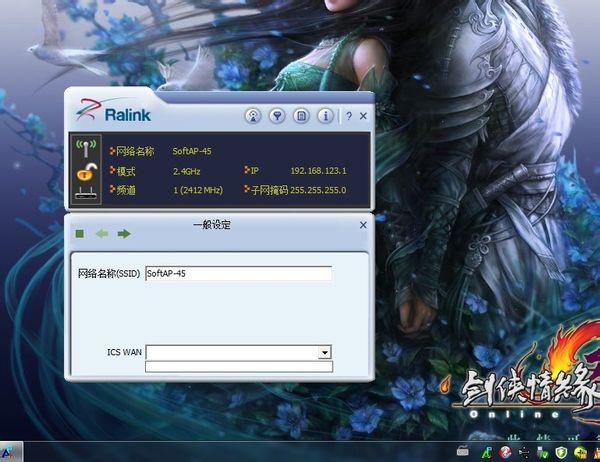Viewport: 600px width, 462px height.
Task: Select the SoftAP-45 network name value
Action: coord(192,151)
